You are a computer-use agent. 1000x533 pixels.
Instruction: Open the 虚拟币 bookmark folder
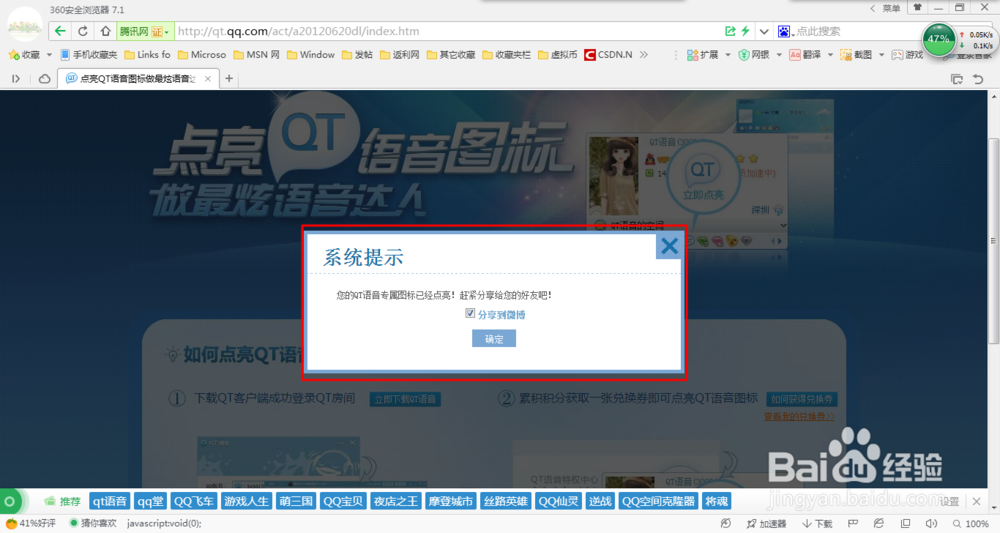(557, 55)
